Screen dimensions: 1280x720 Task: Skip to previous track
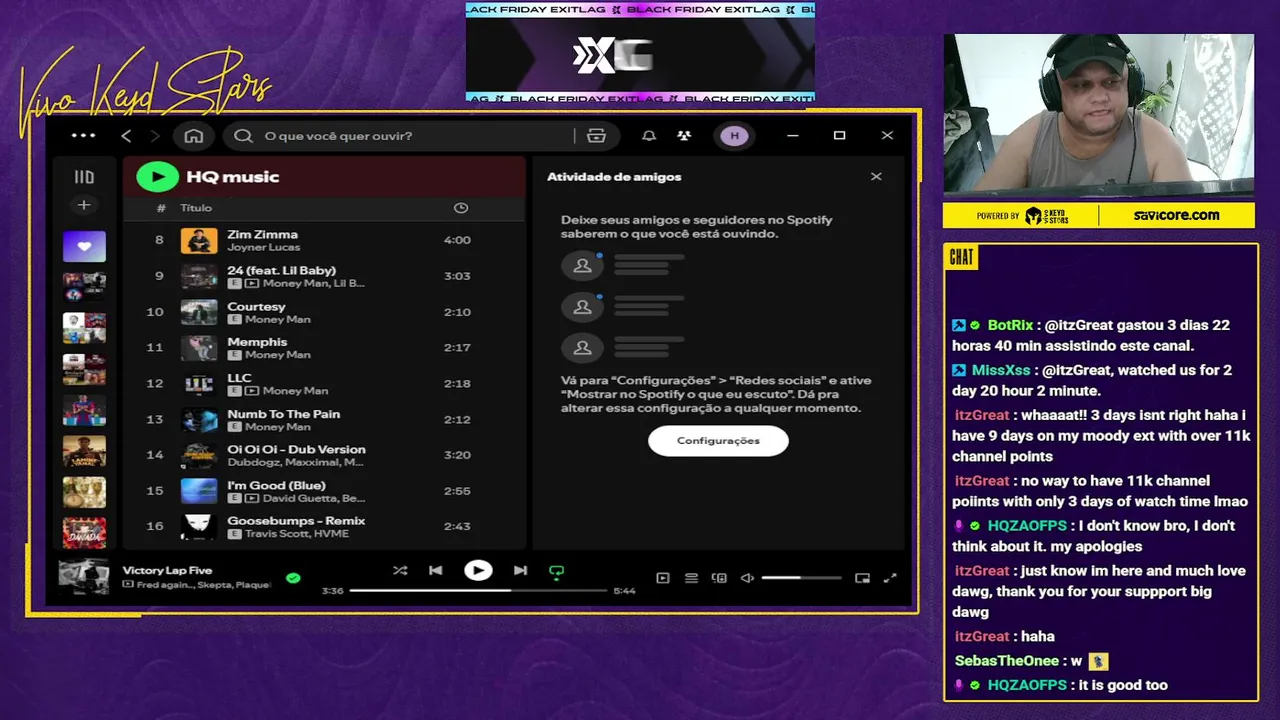tap(436, 570)
